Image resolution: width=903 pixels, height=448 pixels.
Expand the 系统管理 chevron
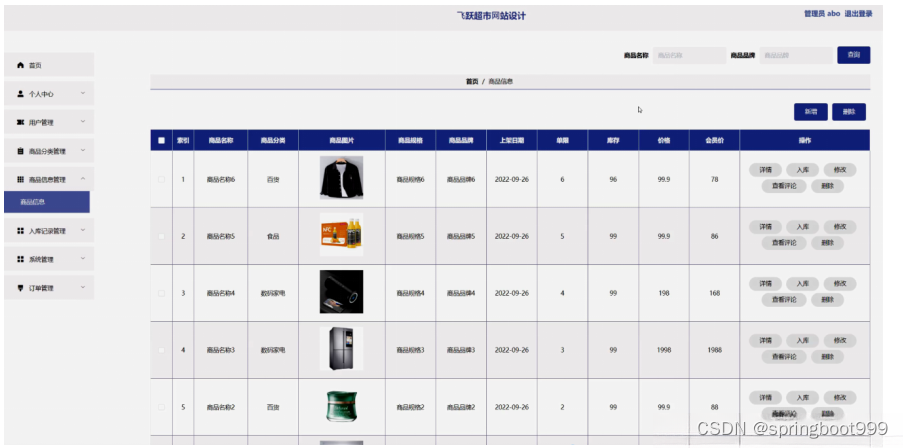[83, 259]
